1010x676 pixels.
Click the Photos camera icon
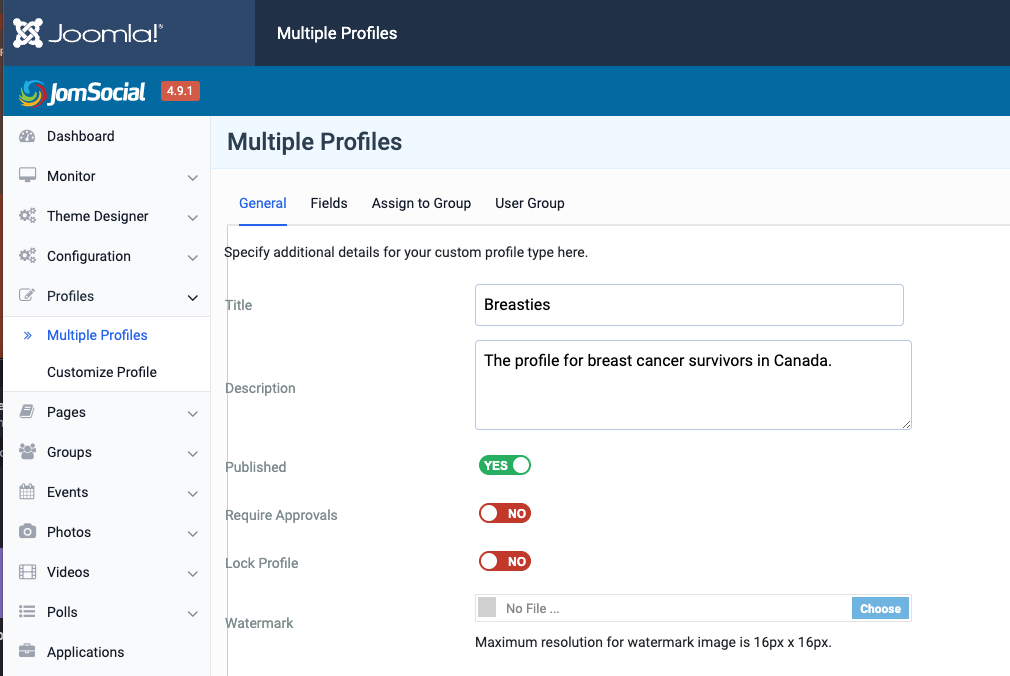[28, 532]
